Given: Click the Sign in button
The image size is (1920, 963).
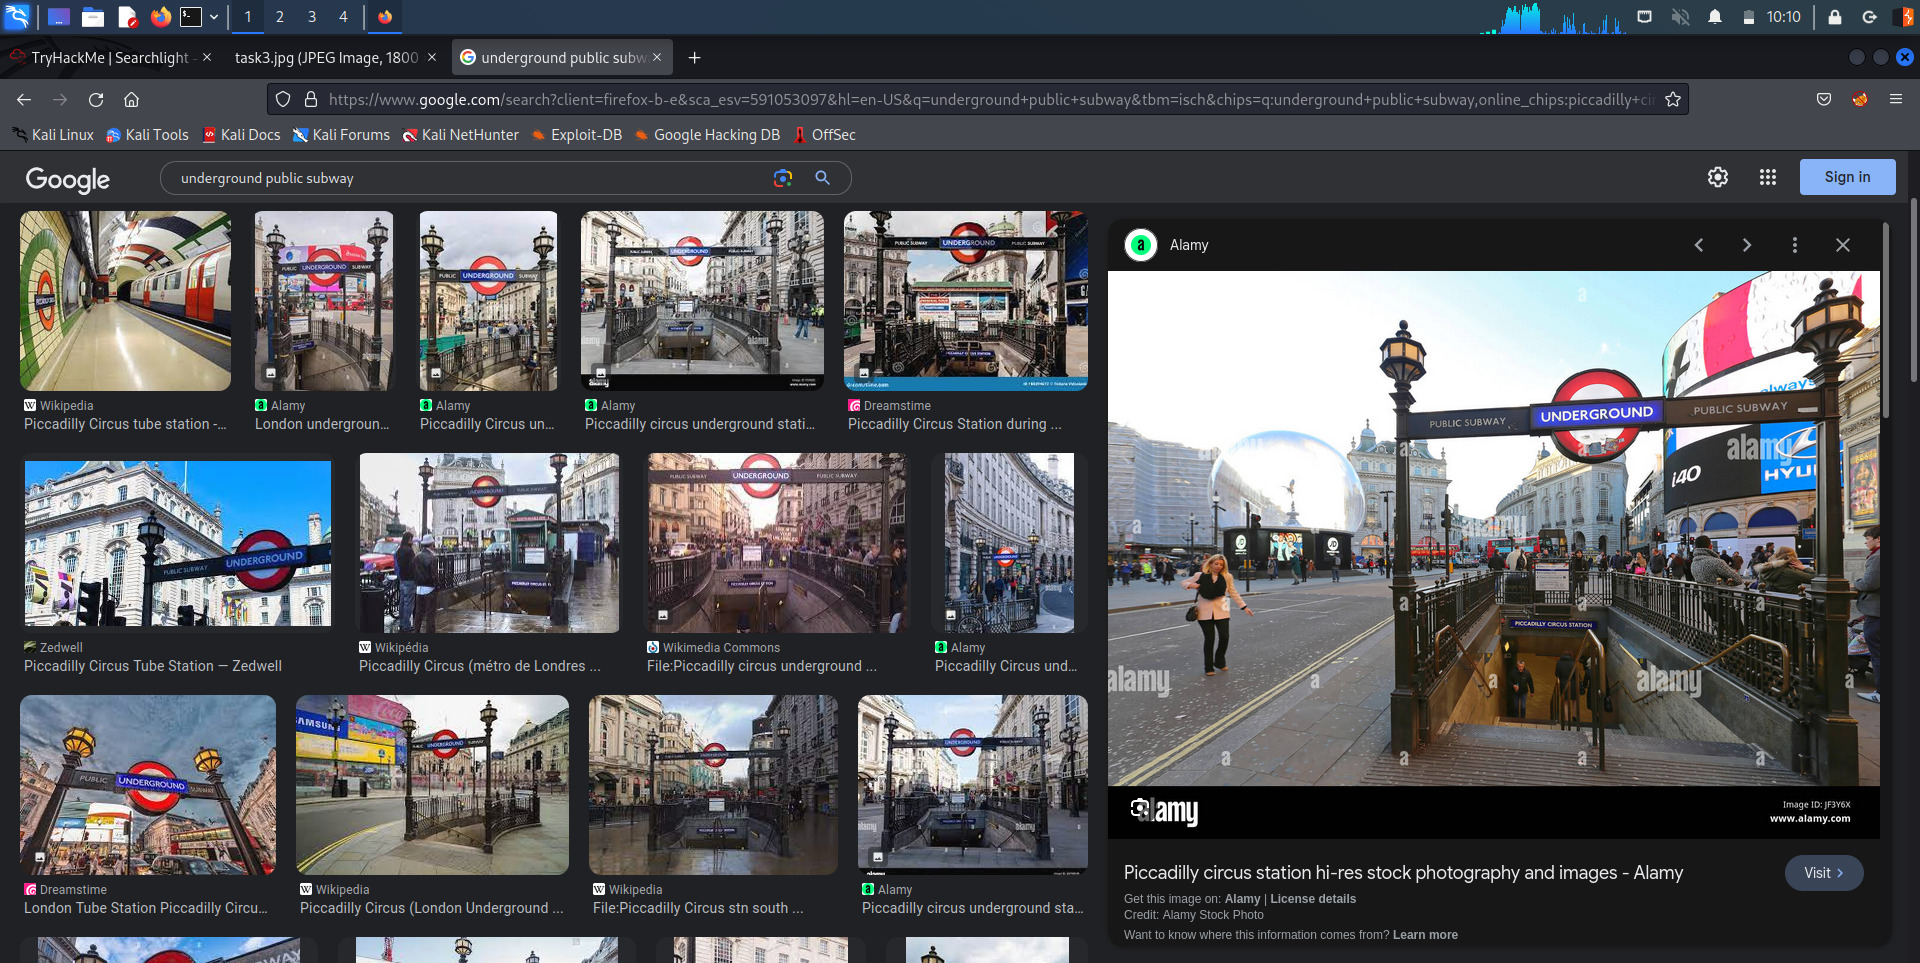Looking at the screenshot, I should 1846,177.
